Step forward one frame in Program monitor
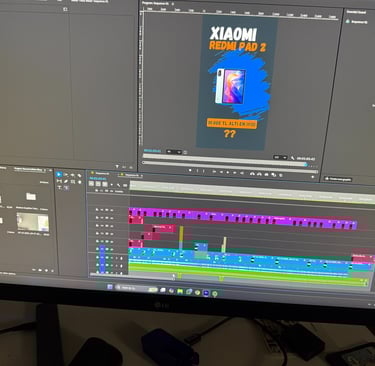 click(234, 173)
